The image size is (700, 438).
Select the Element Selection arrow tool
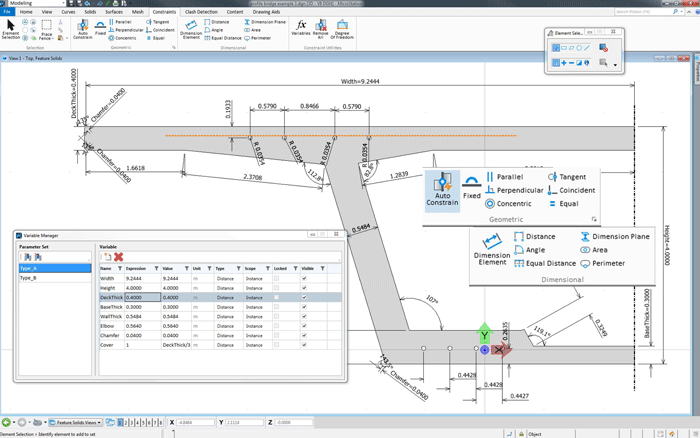9,25
